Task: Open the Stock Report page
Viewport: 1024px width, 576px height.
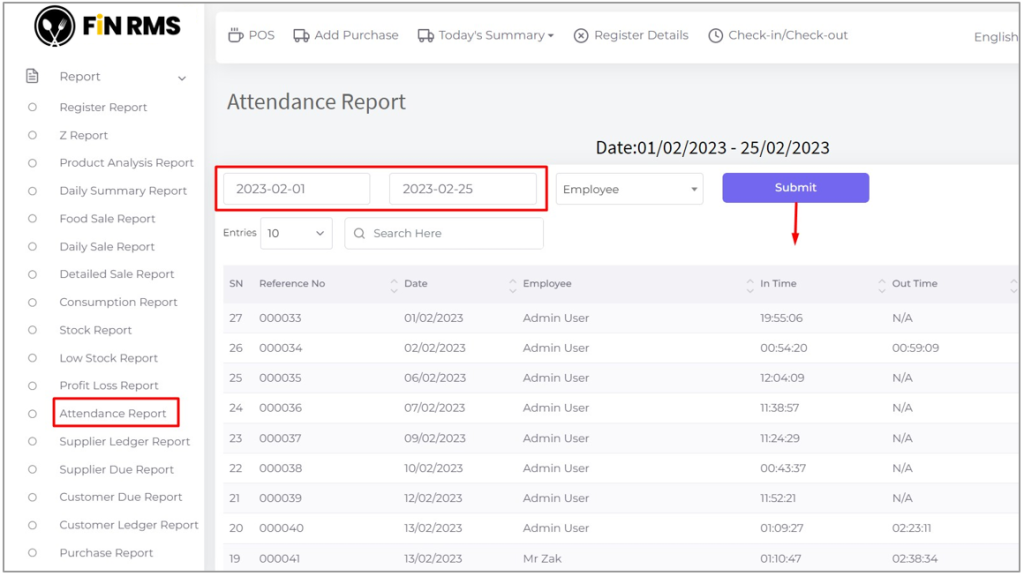Action: point(95,330)
